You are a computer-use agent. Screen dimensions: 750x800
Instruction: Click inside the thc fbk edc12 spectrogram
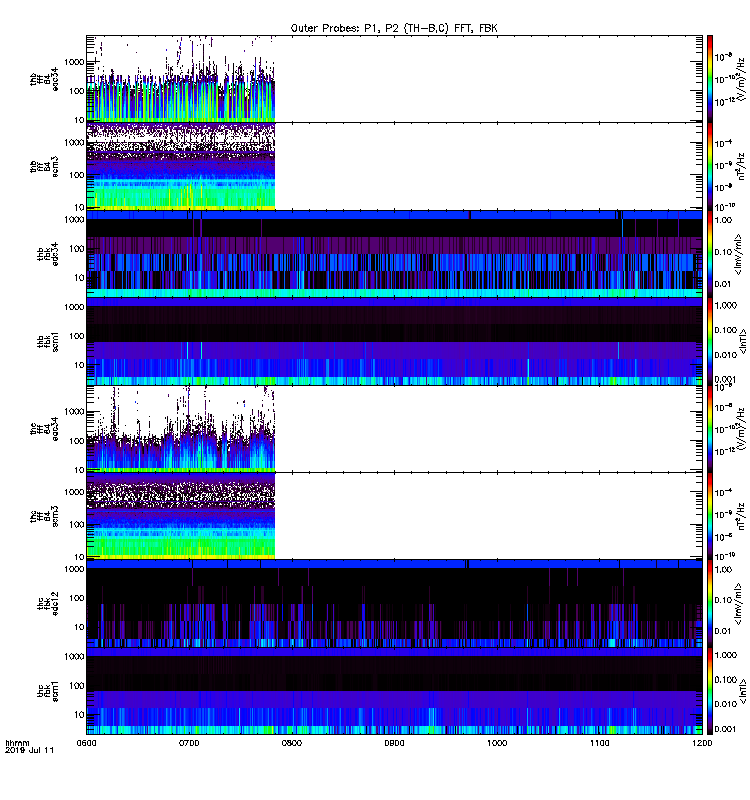pyautogui.click(x=394, y=604)
